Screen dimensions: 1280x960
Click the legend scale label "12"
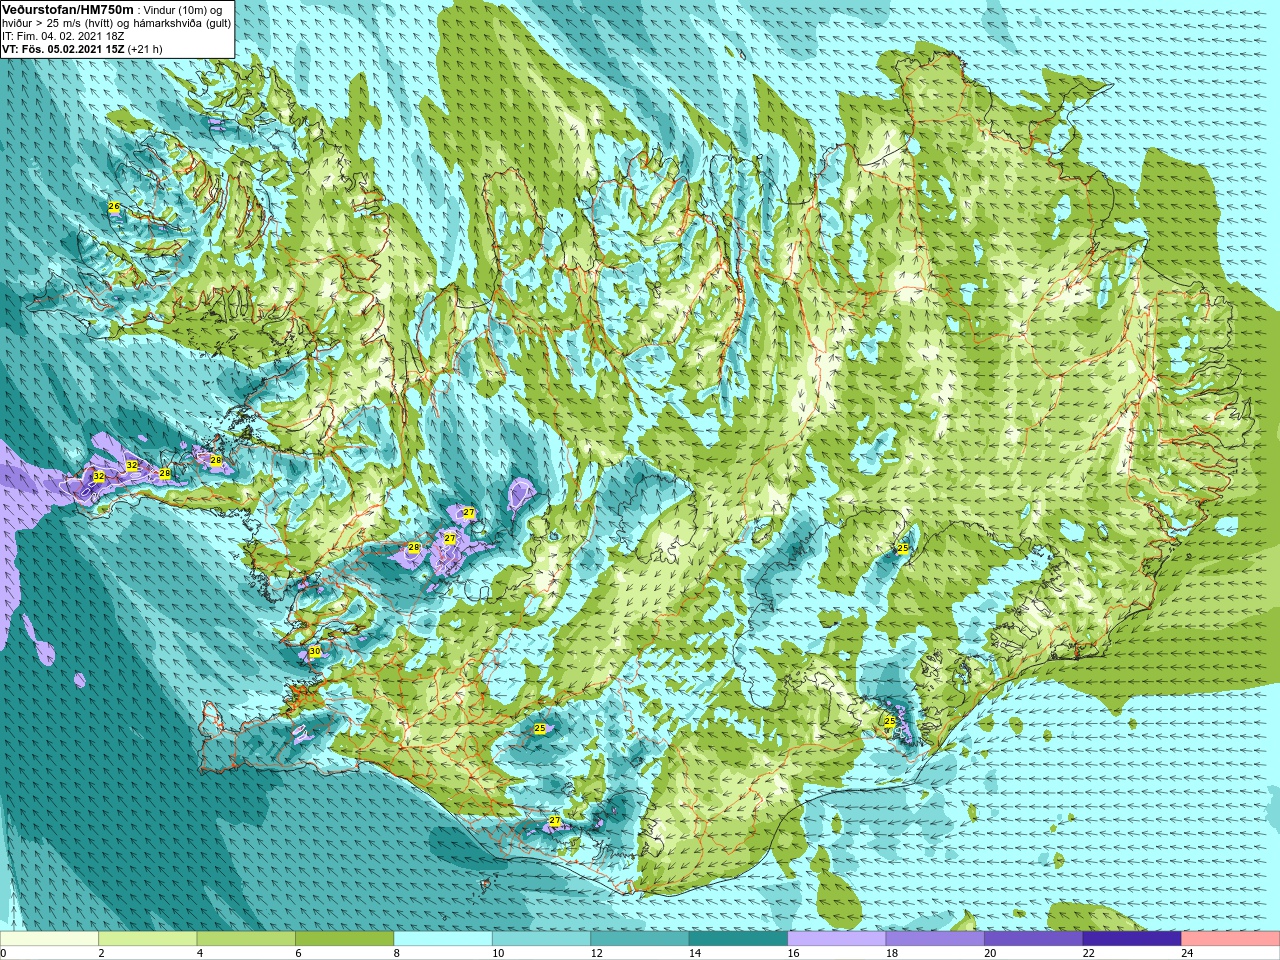[x=597, y=953]
